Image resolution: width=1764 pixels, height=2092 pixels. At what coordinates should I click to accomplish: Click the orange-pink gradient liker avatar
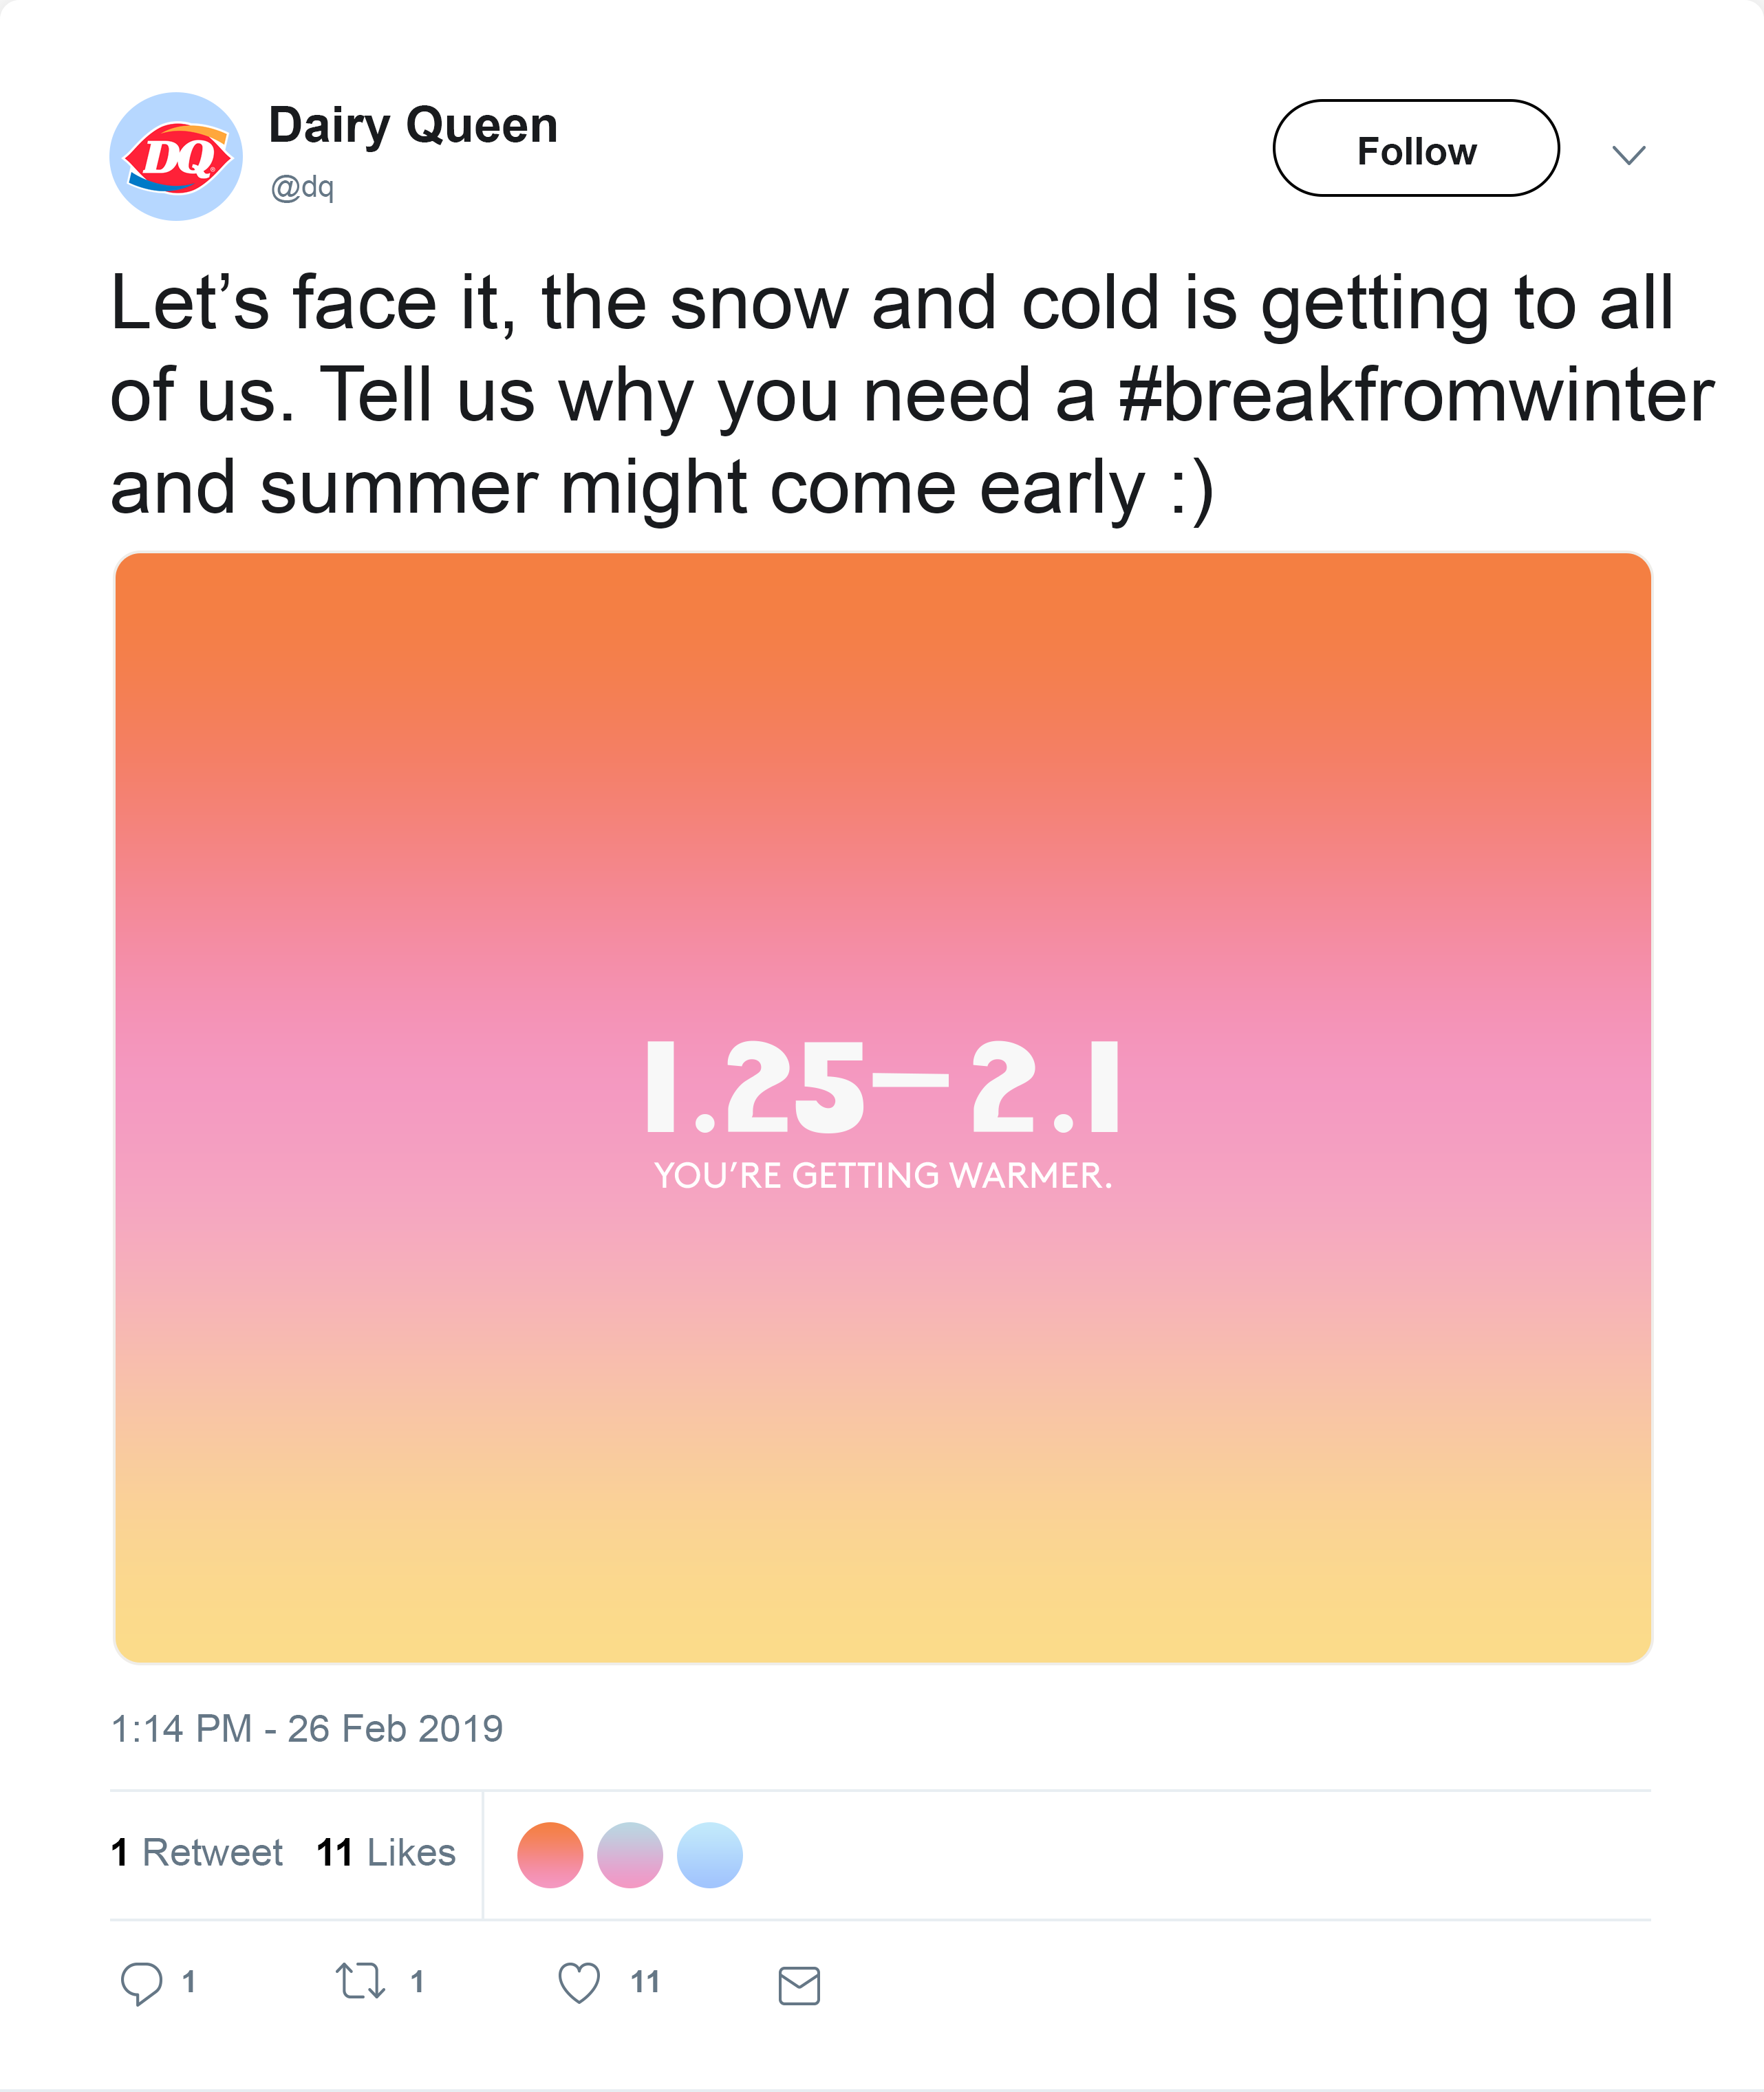(550, 1855)
